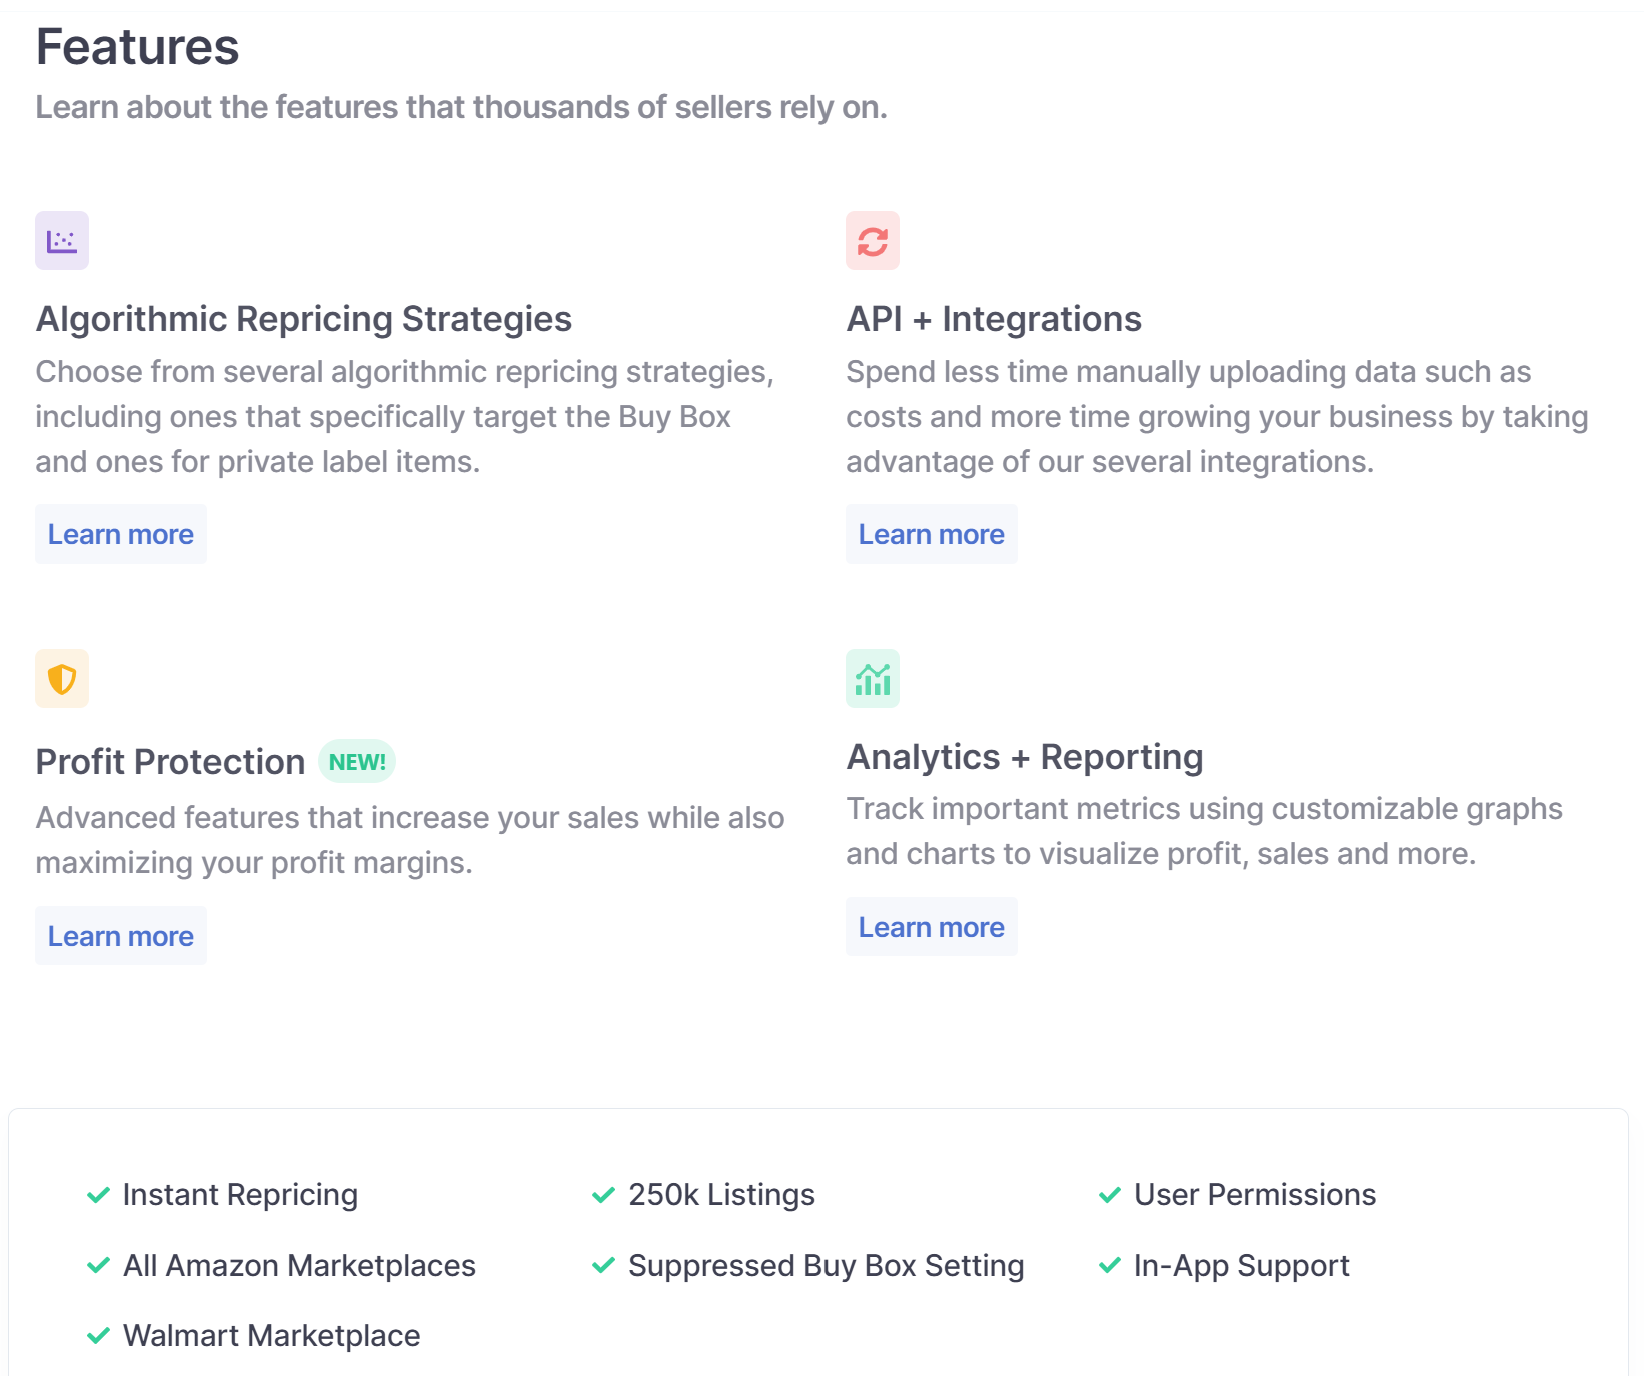Select the API + Integrations heading
The width and height of the screenshot is (1644, 1376).
[994, 319]
